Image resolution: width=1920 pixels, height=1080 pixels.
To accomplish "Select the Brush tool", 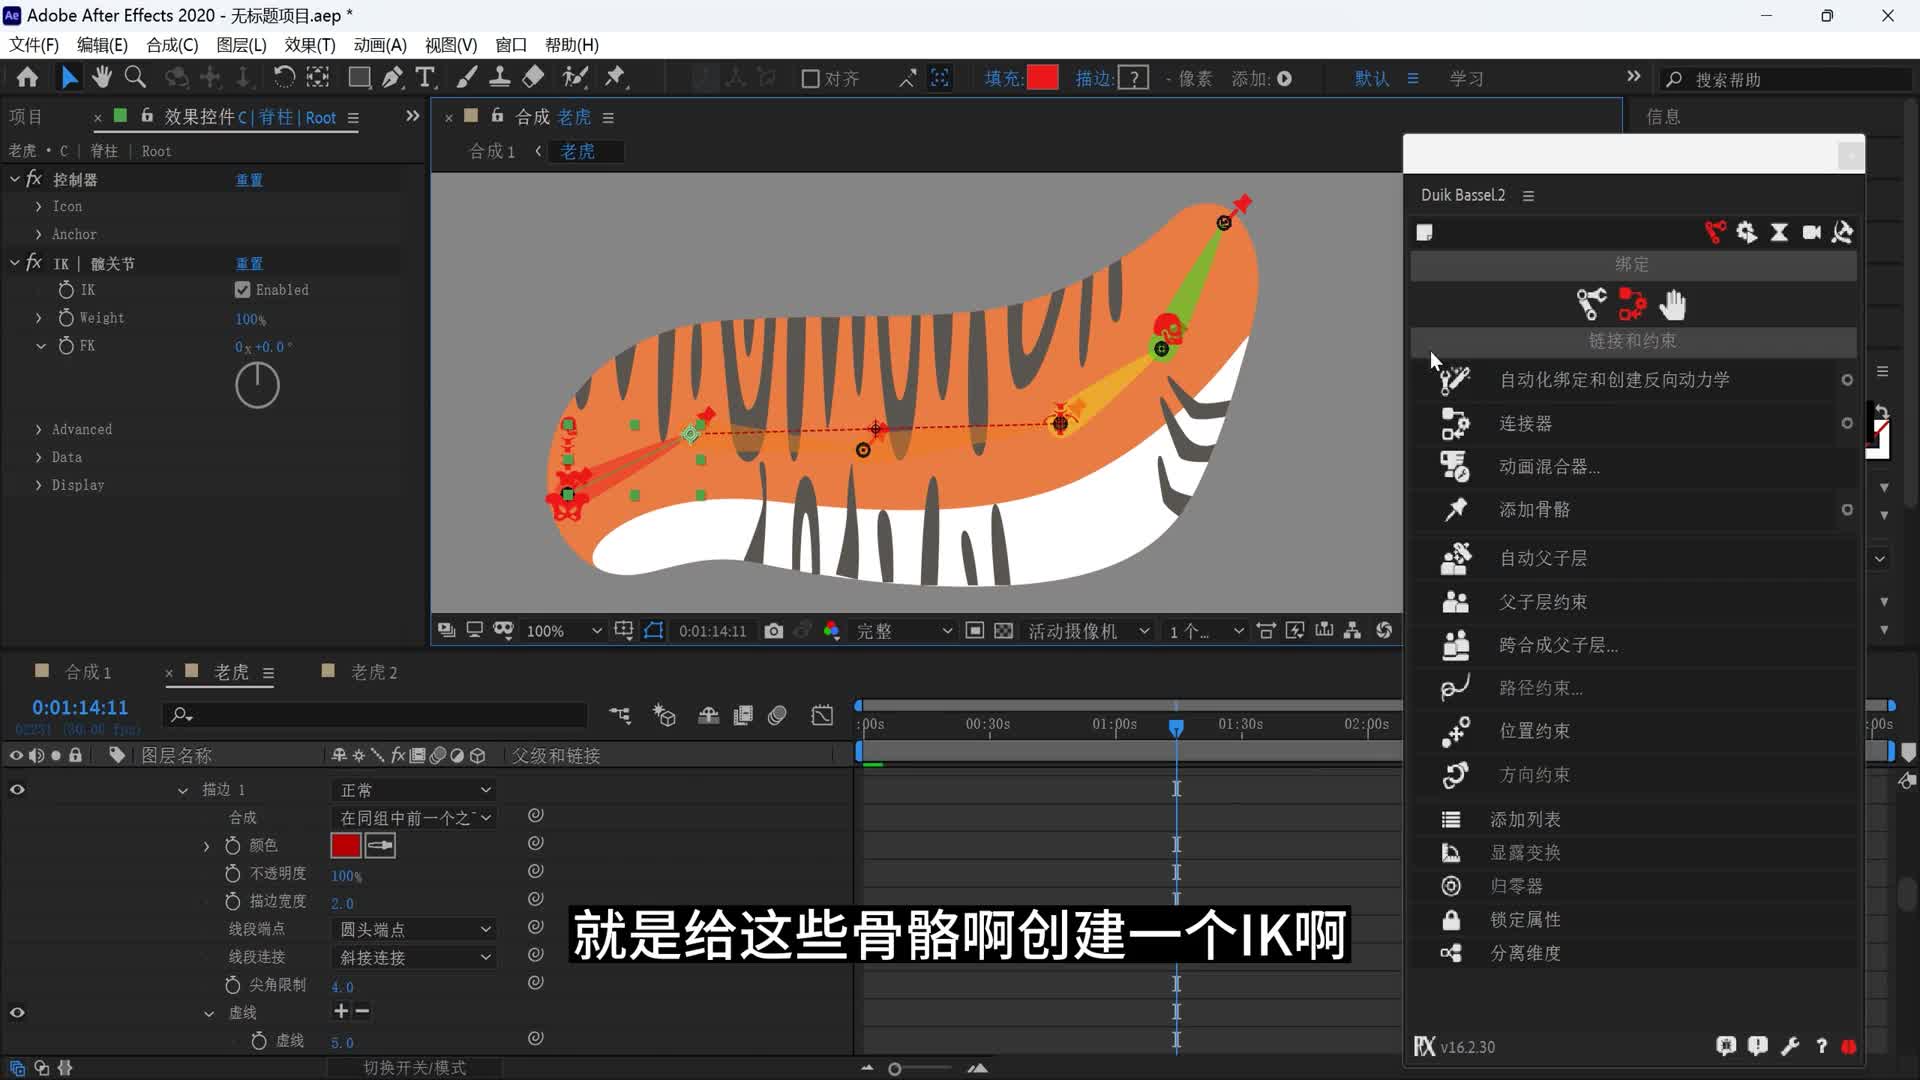I will tap(467, 78).
